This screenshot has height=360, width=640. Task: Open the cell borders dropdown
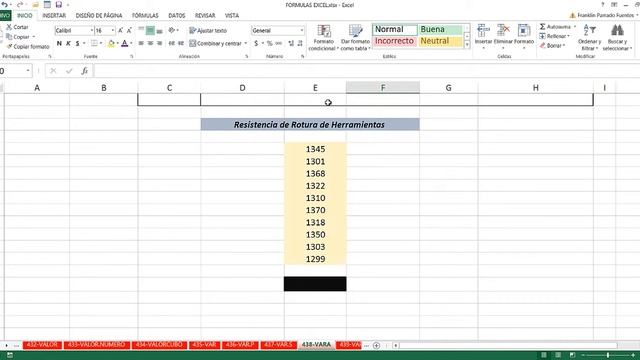coord(100,43)
